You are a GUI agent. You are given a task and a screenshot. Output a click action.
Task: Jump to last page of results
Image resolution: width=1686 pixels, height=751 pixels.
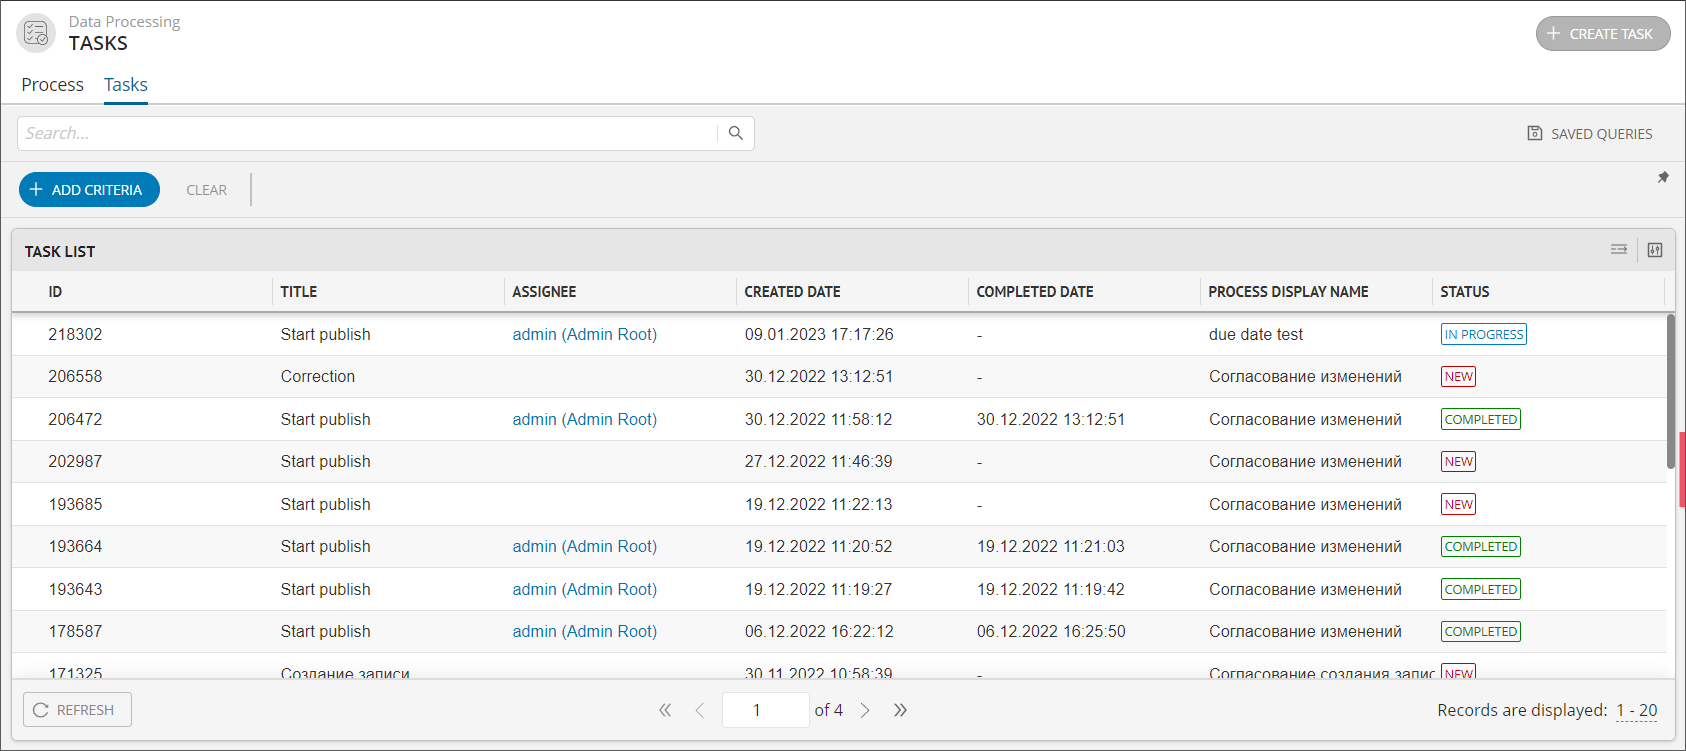[900, 710]
